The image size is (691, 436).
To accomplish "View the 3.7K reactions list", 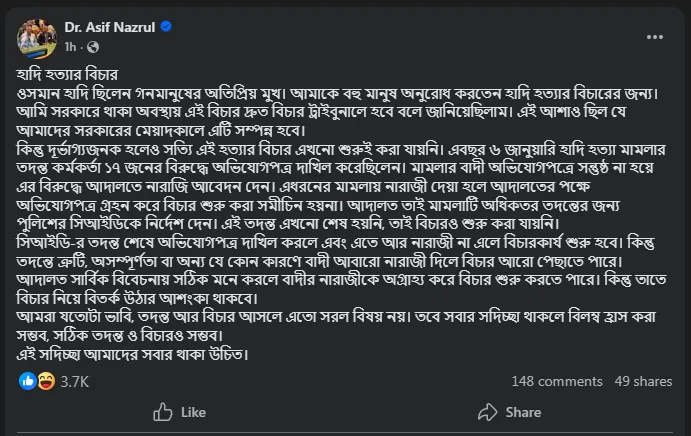I will point(75,381).
